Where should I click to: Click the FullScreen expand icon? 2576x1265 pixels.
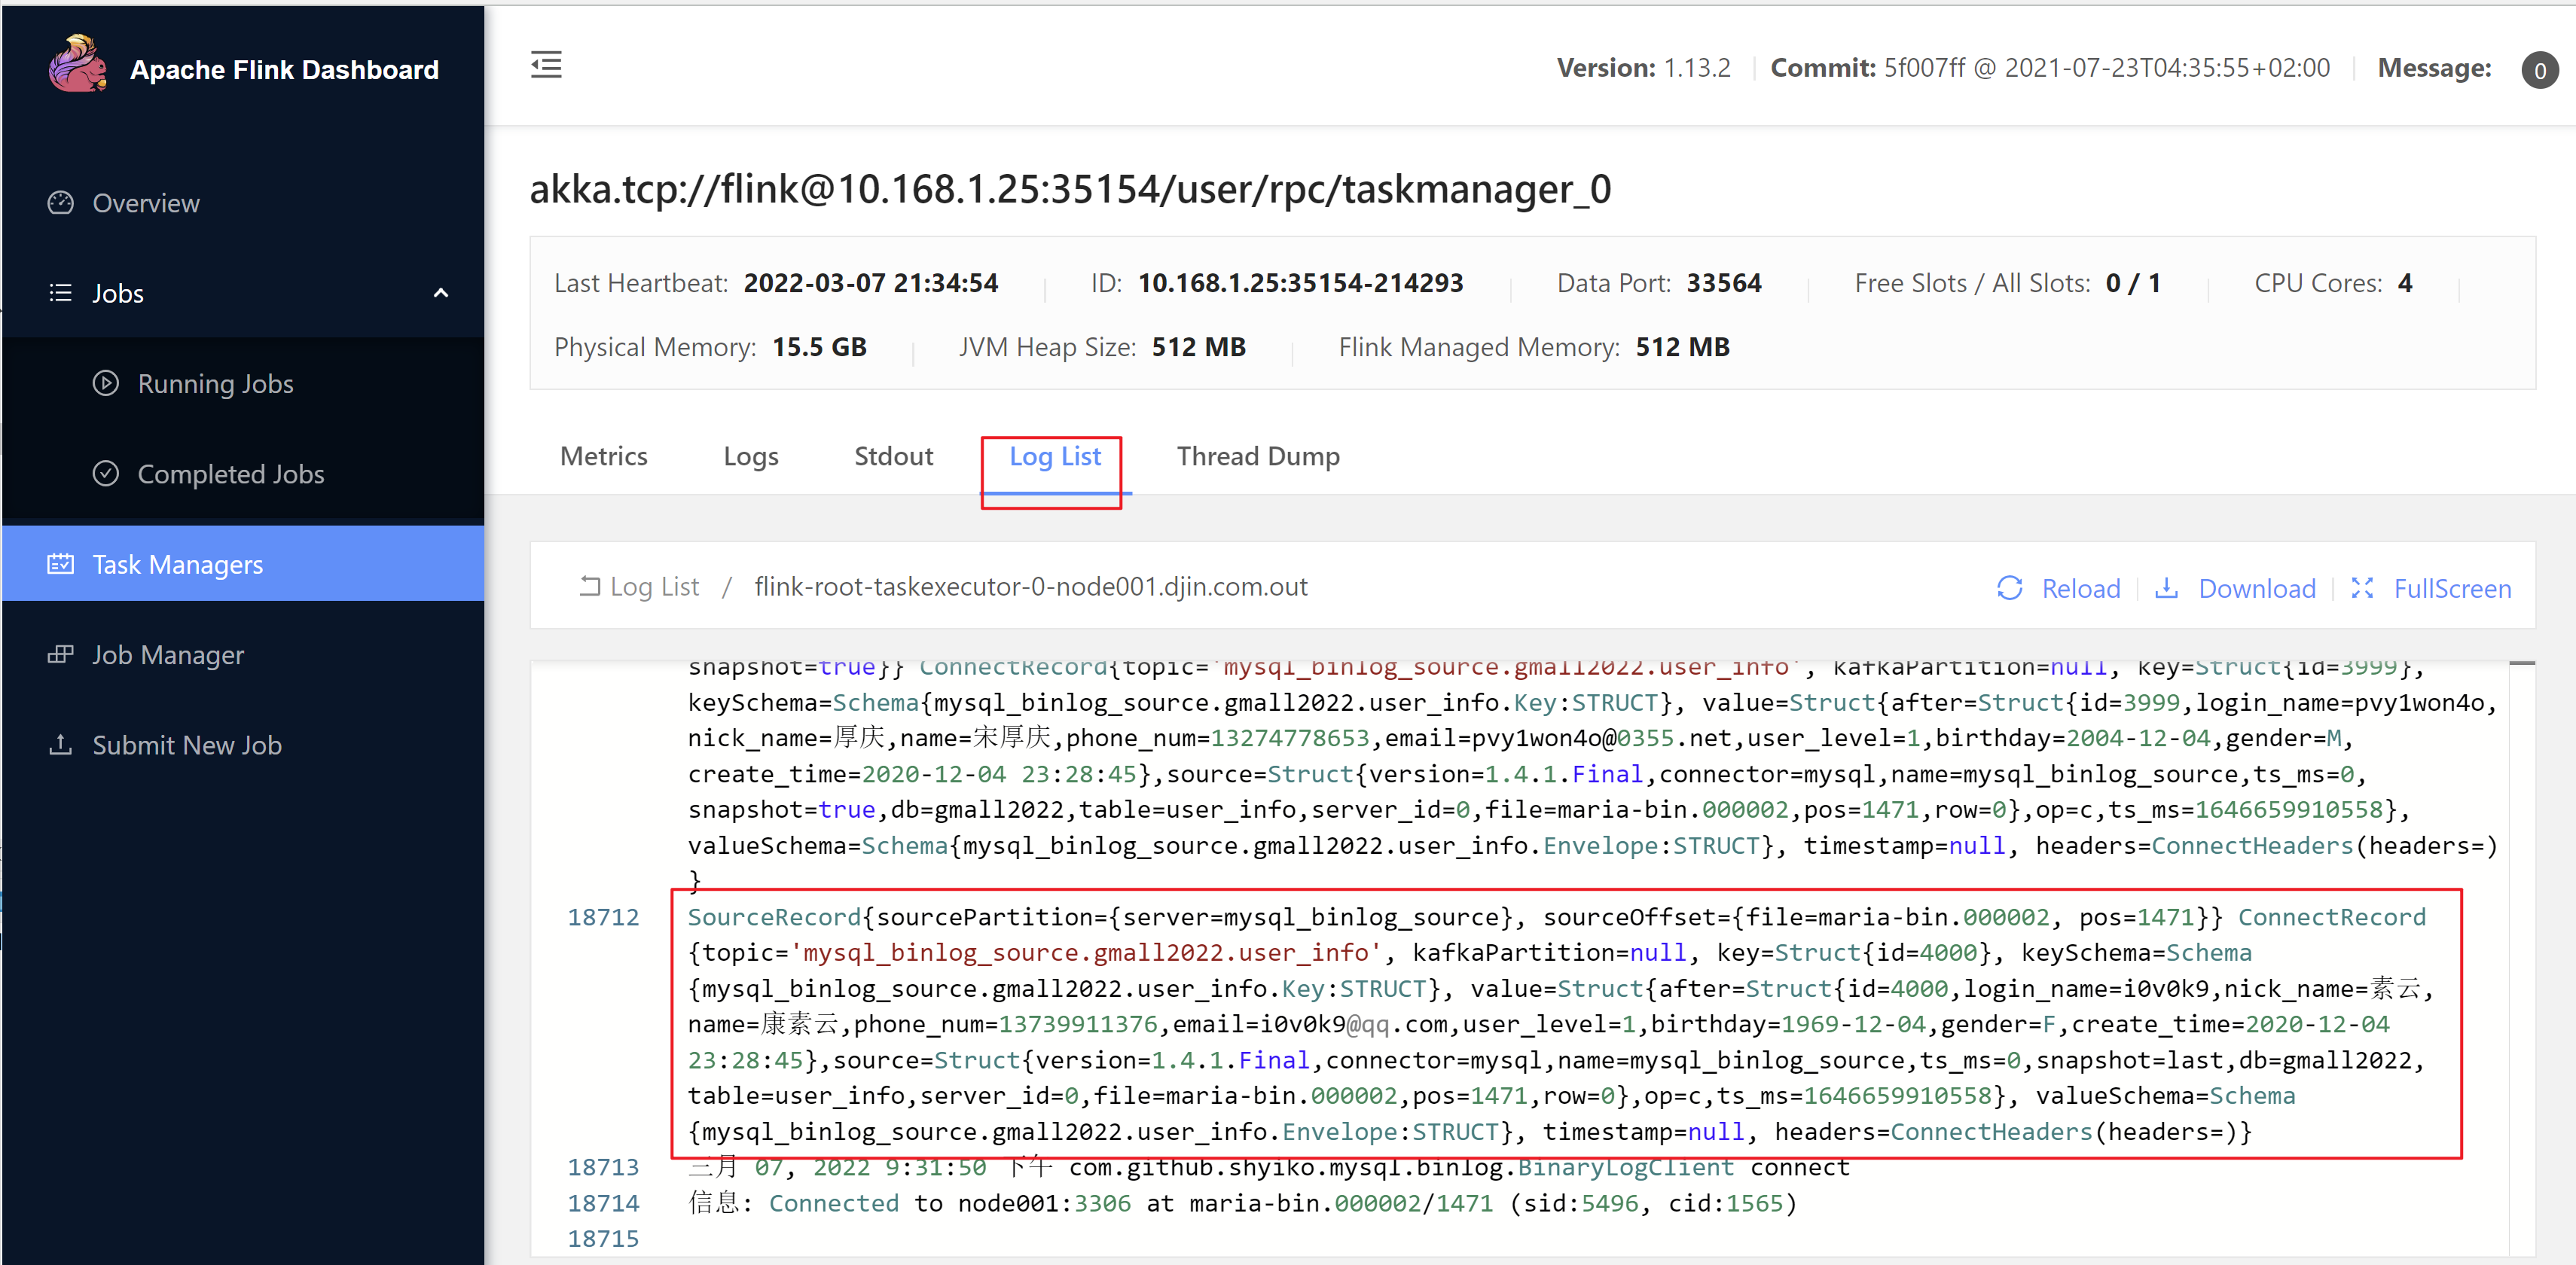pyautogui.click(x=2362, y=588)
